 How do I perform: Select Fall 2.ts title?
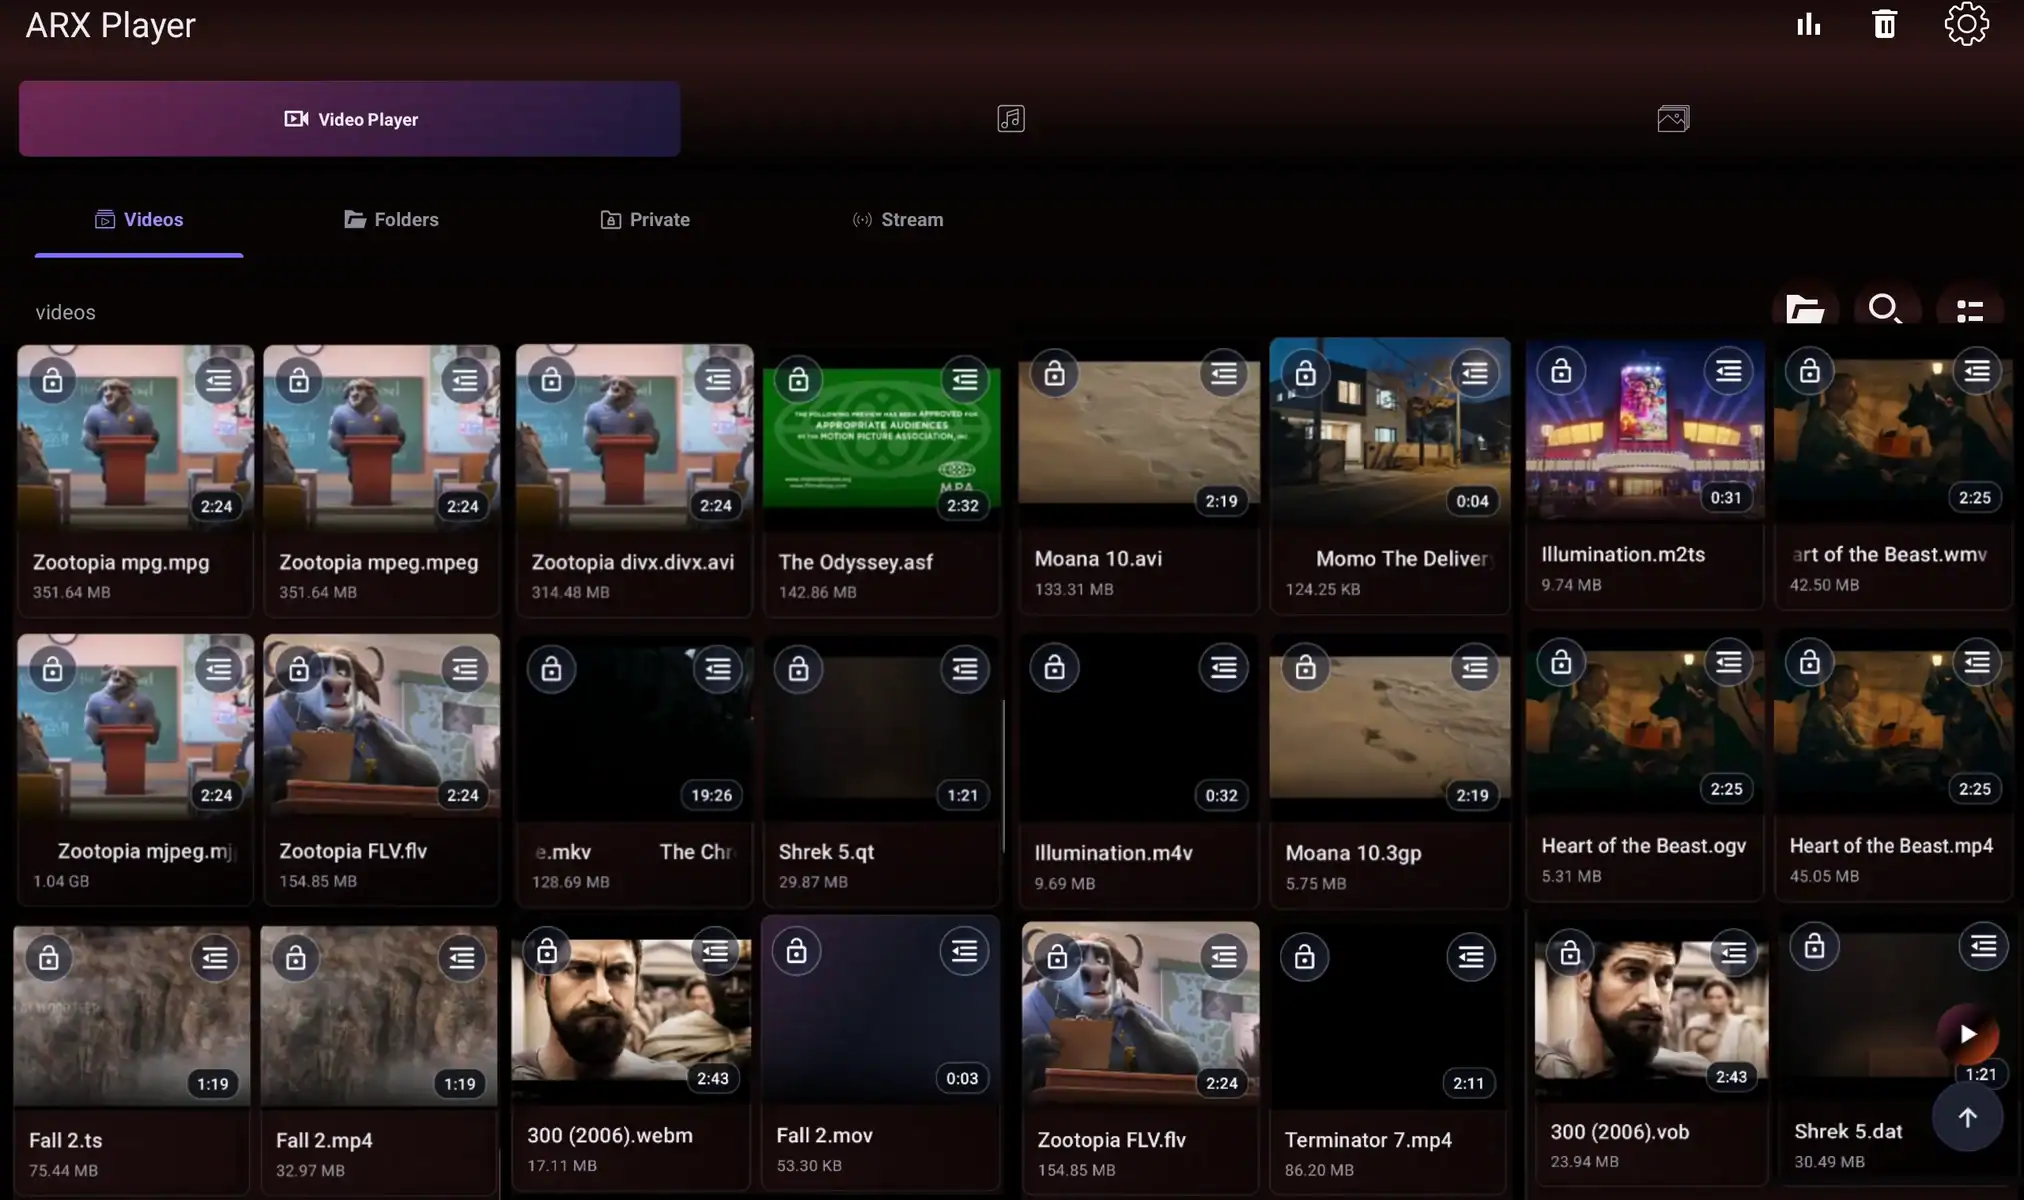(66, 1140)
